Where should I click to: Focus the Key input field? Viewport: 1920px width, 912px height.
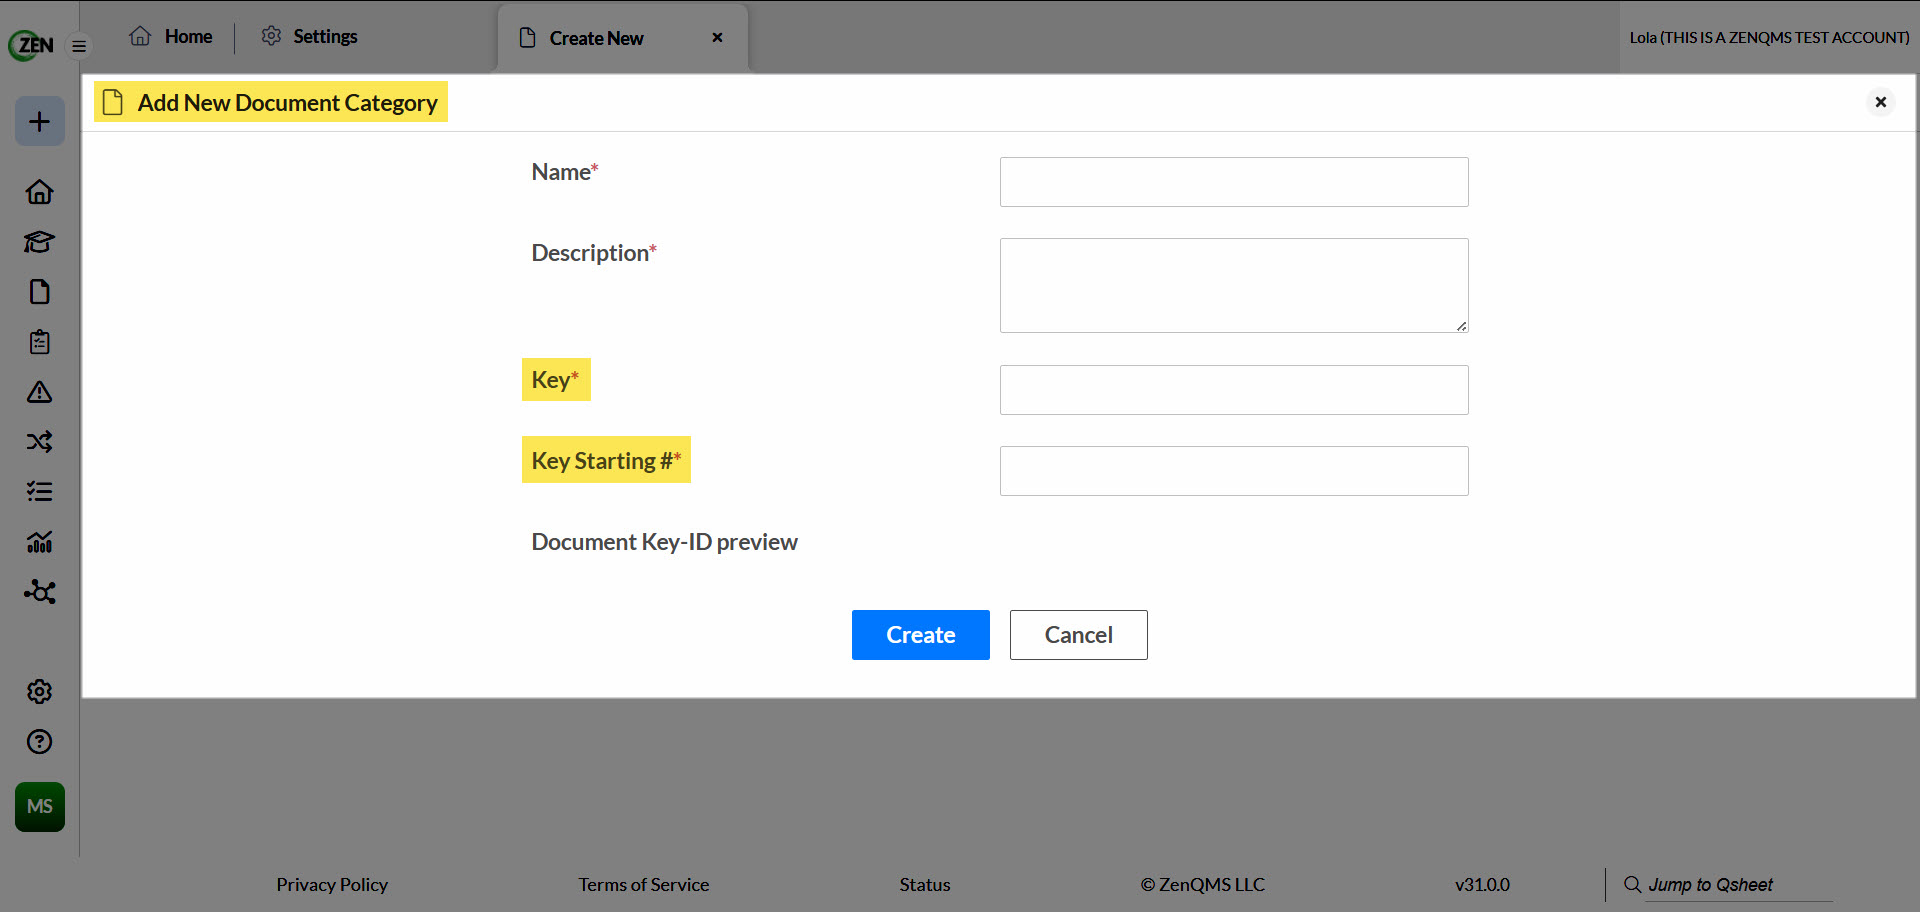point(1234,390)
